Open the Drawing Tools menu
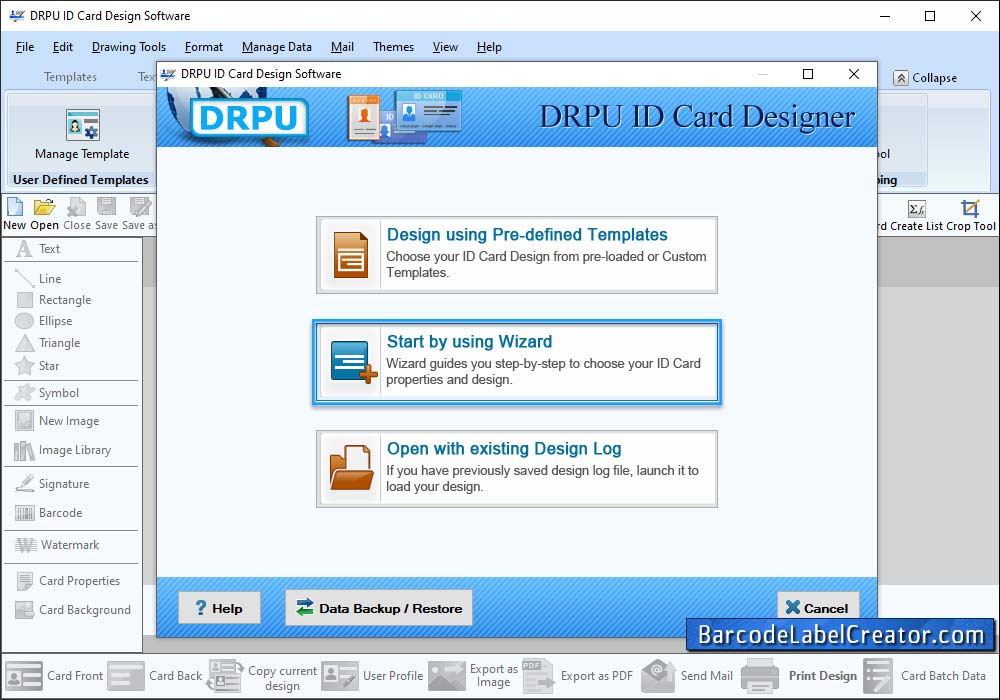 (128, 47)
